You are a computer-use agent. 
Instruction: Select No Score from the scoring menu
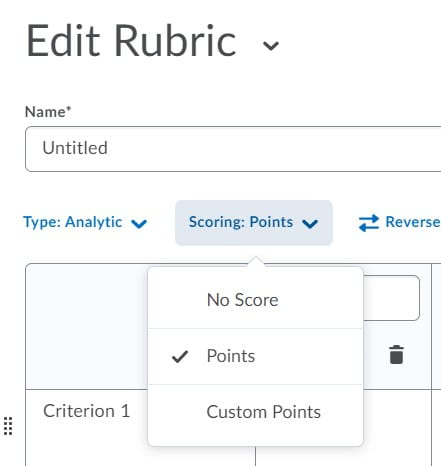point(255,300)
